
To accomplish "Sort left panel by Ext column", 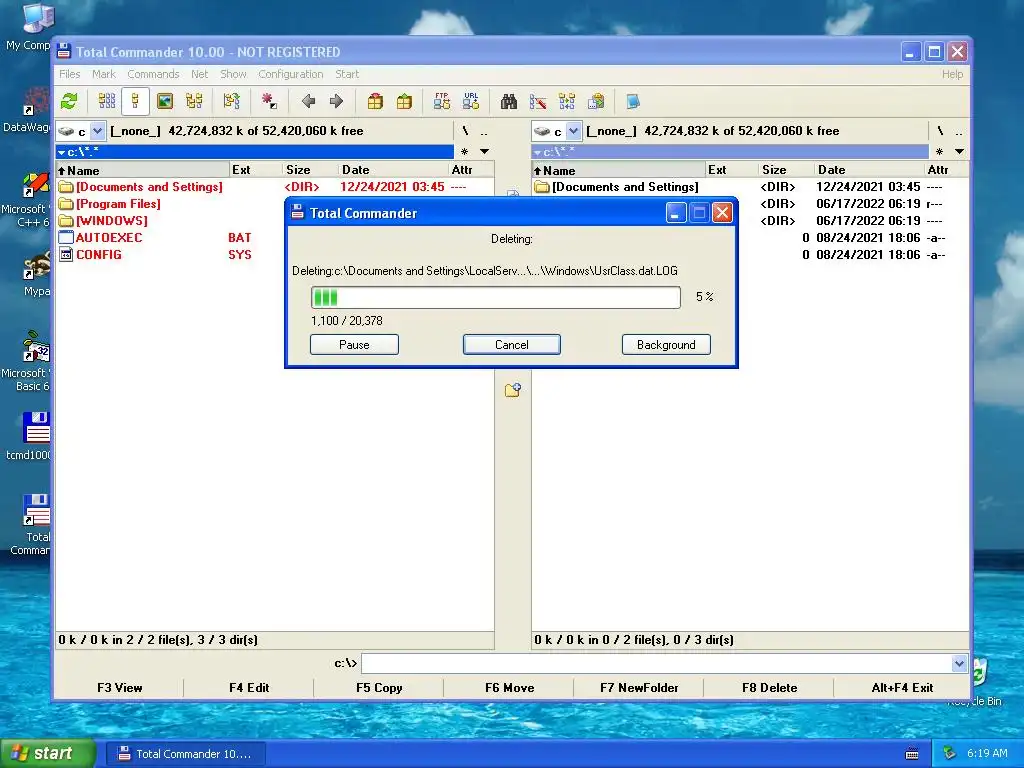I will point(256,170).
